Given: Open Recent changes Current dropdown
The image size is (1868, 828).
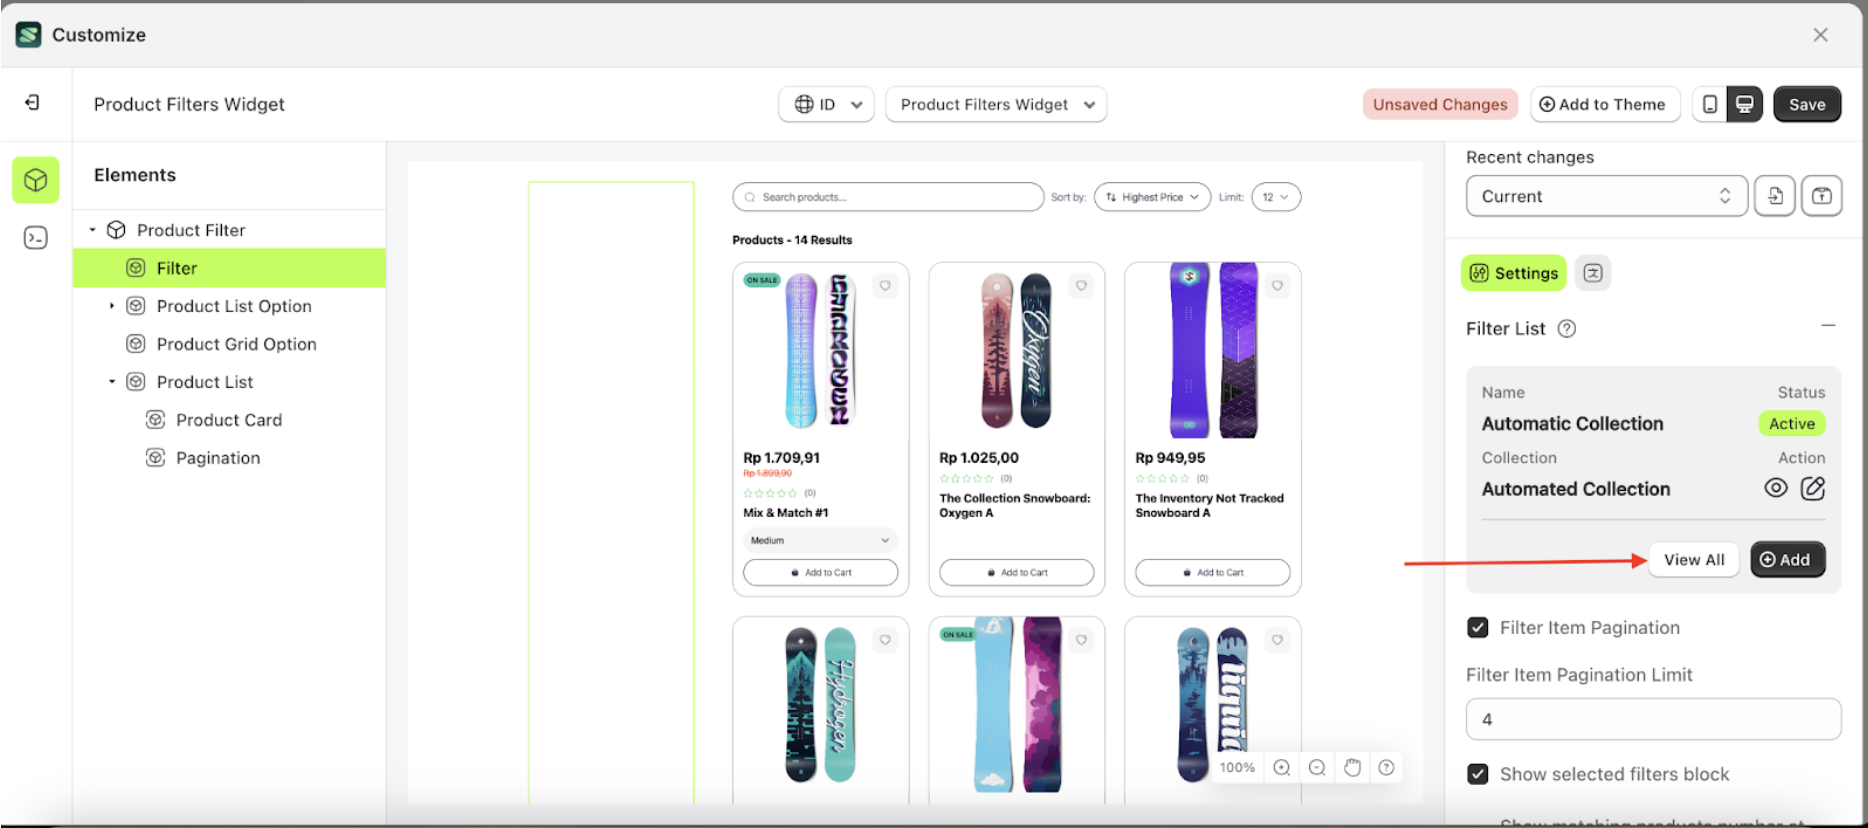Looking at the screenshot, I should (1606, 196).
